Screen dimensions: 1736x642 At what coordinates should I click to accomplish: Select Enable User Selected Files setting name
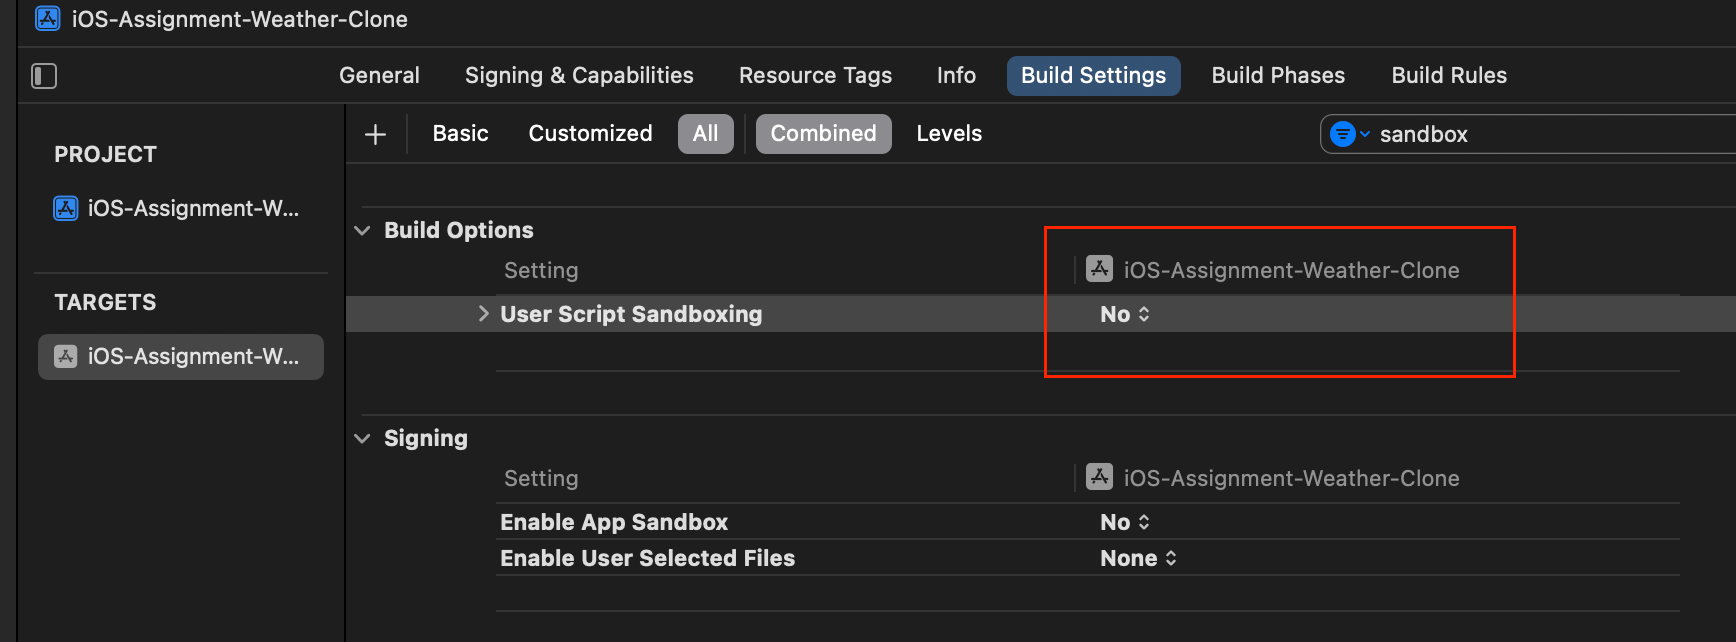(x=647, y=558)
